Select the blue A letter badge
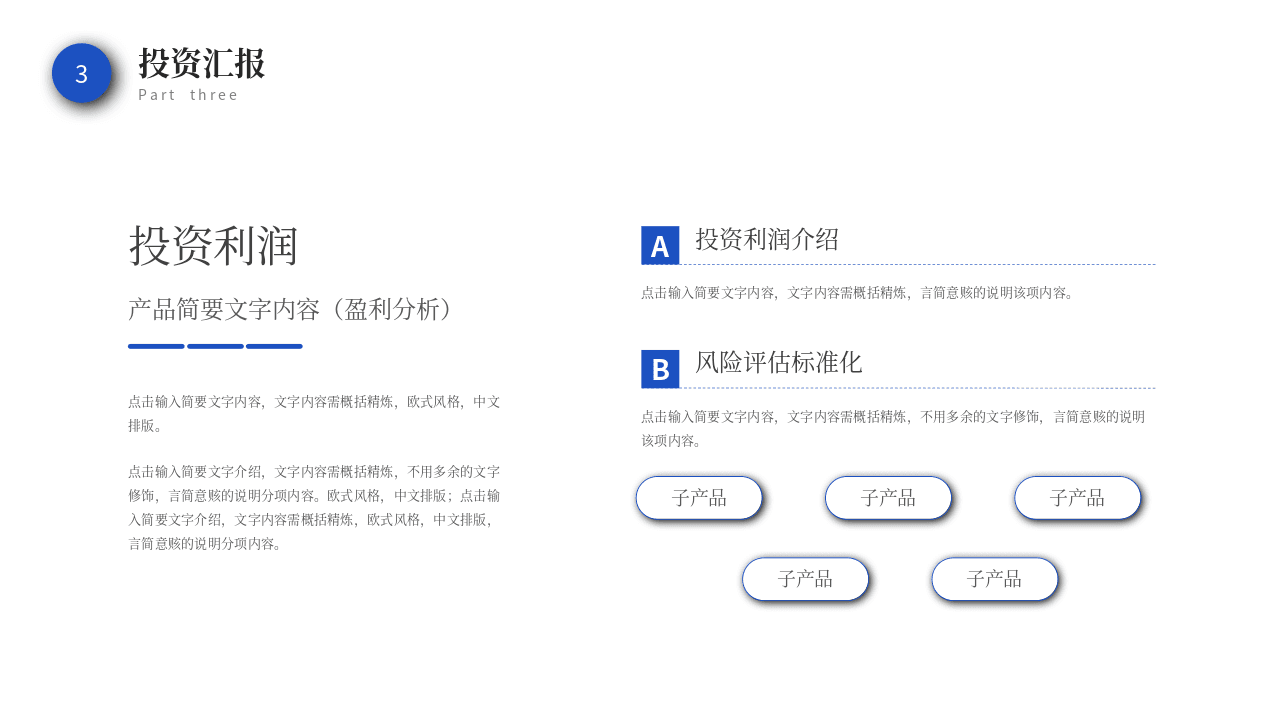 660,245
